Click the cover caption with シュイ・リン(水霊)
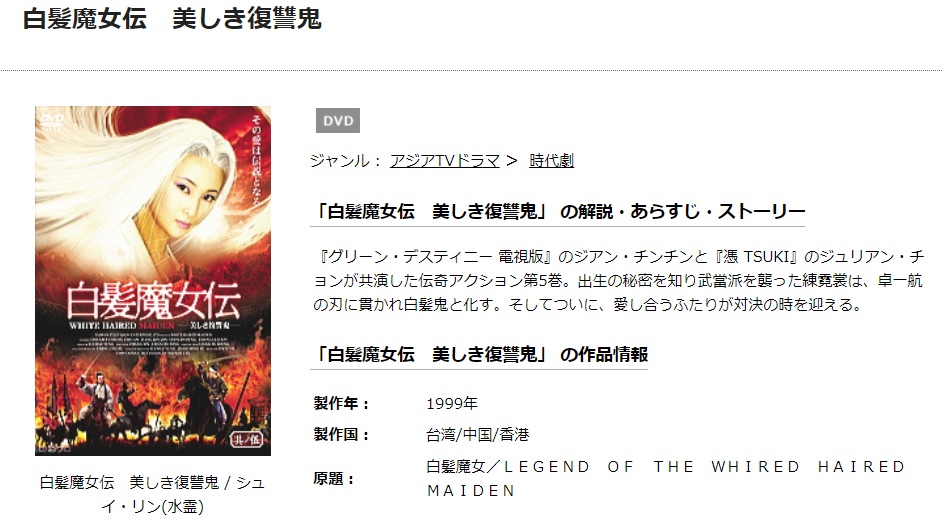The height and width of the screenshot is (524, 943). 153,495
